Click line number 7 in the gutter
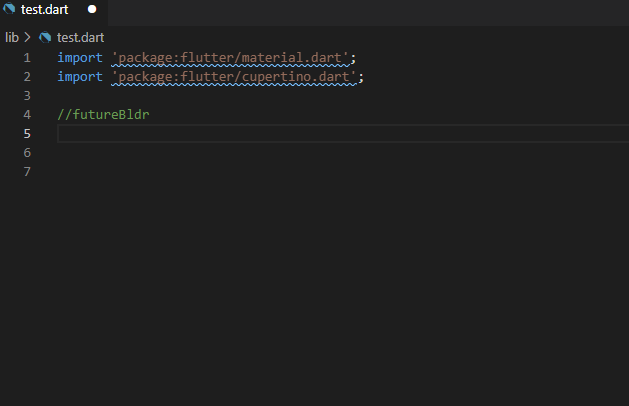This screenshot has height=406, width=629. coord(27,172)
